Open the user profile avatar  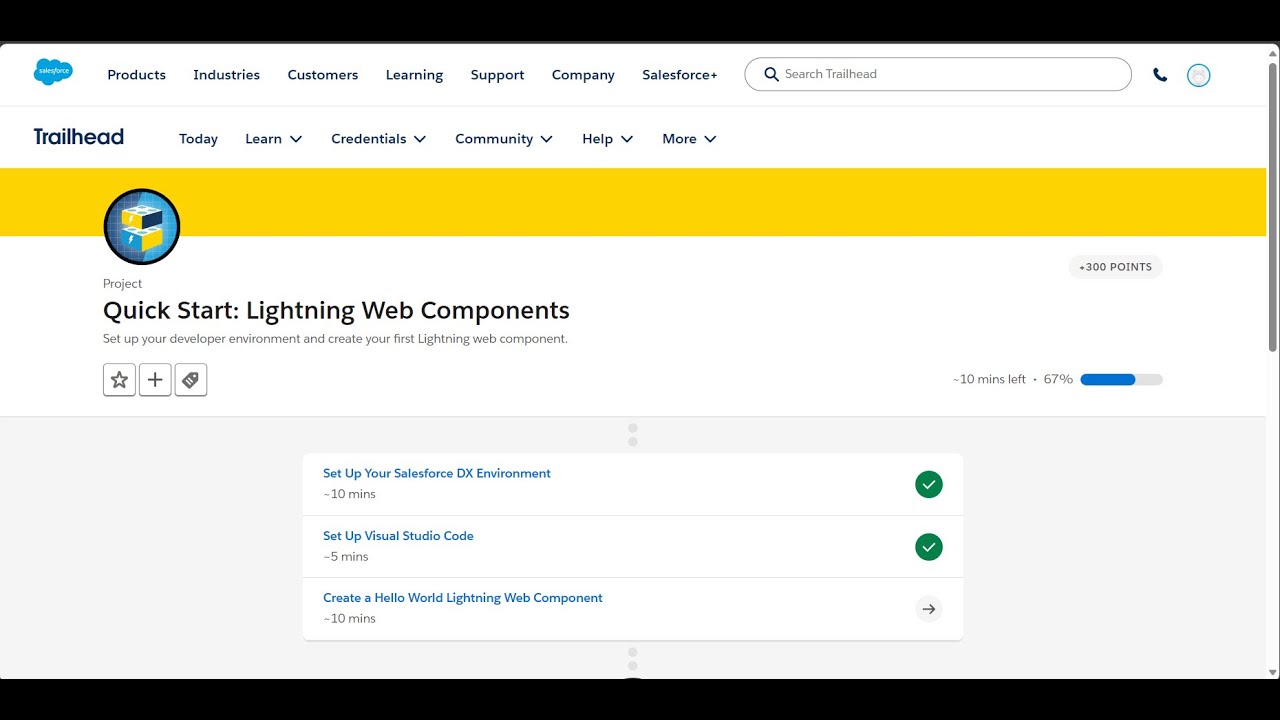point(1198,75)
